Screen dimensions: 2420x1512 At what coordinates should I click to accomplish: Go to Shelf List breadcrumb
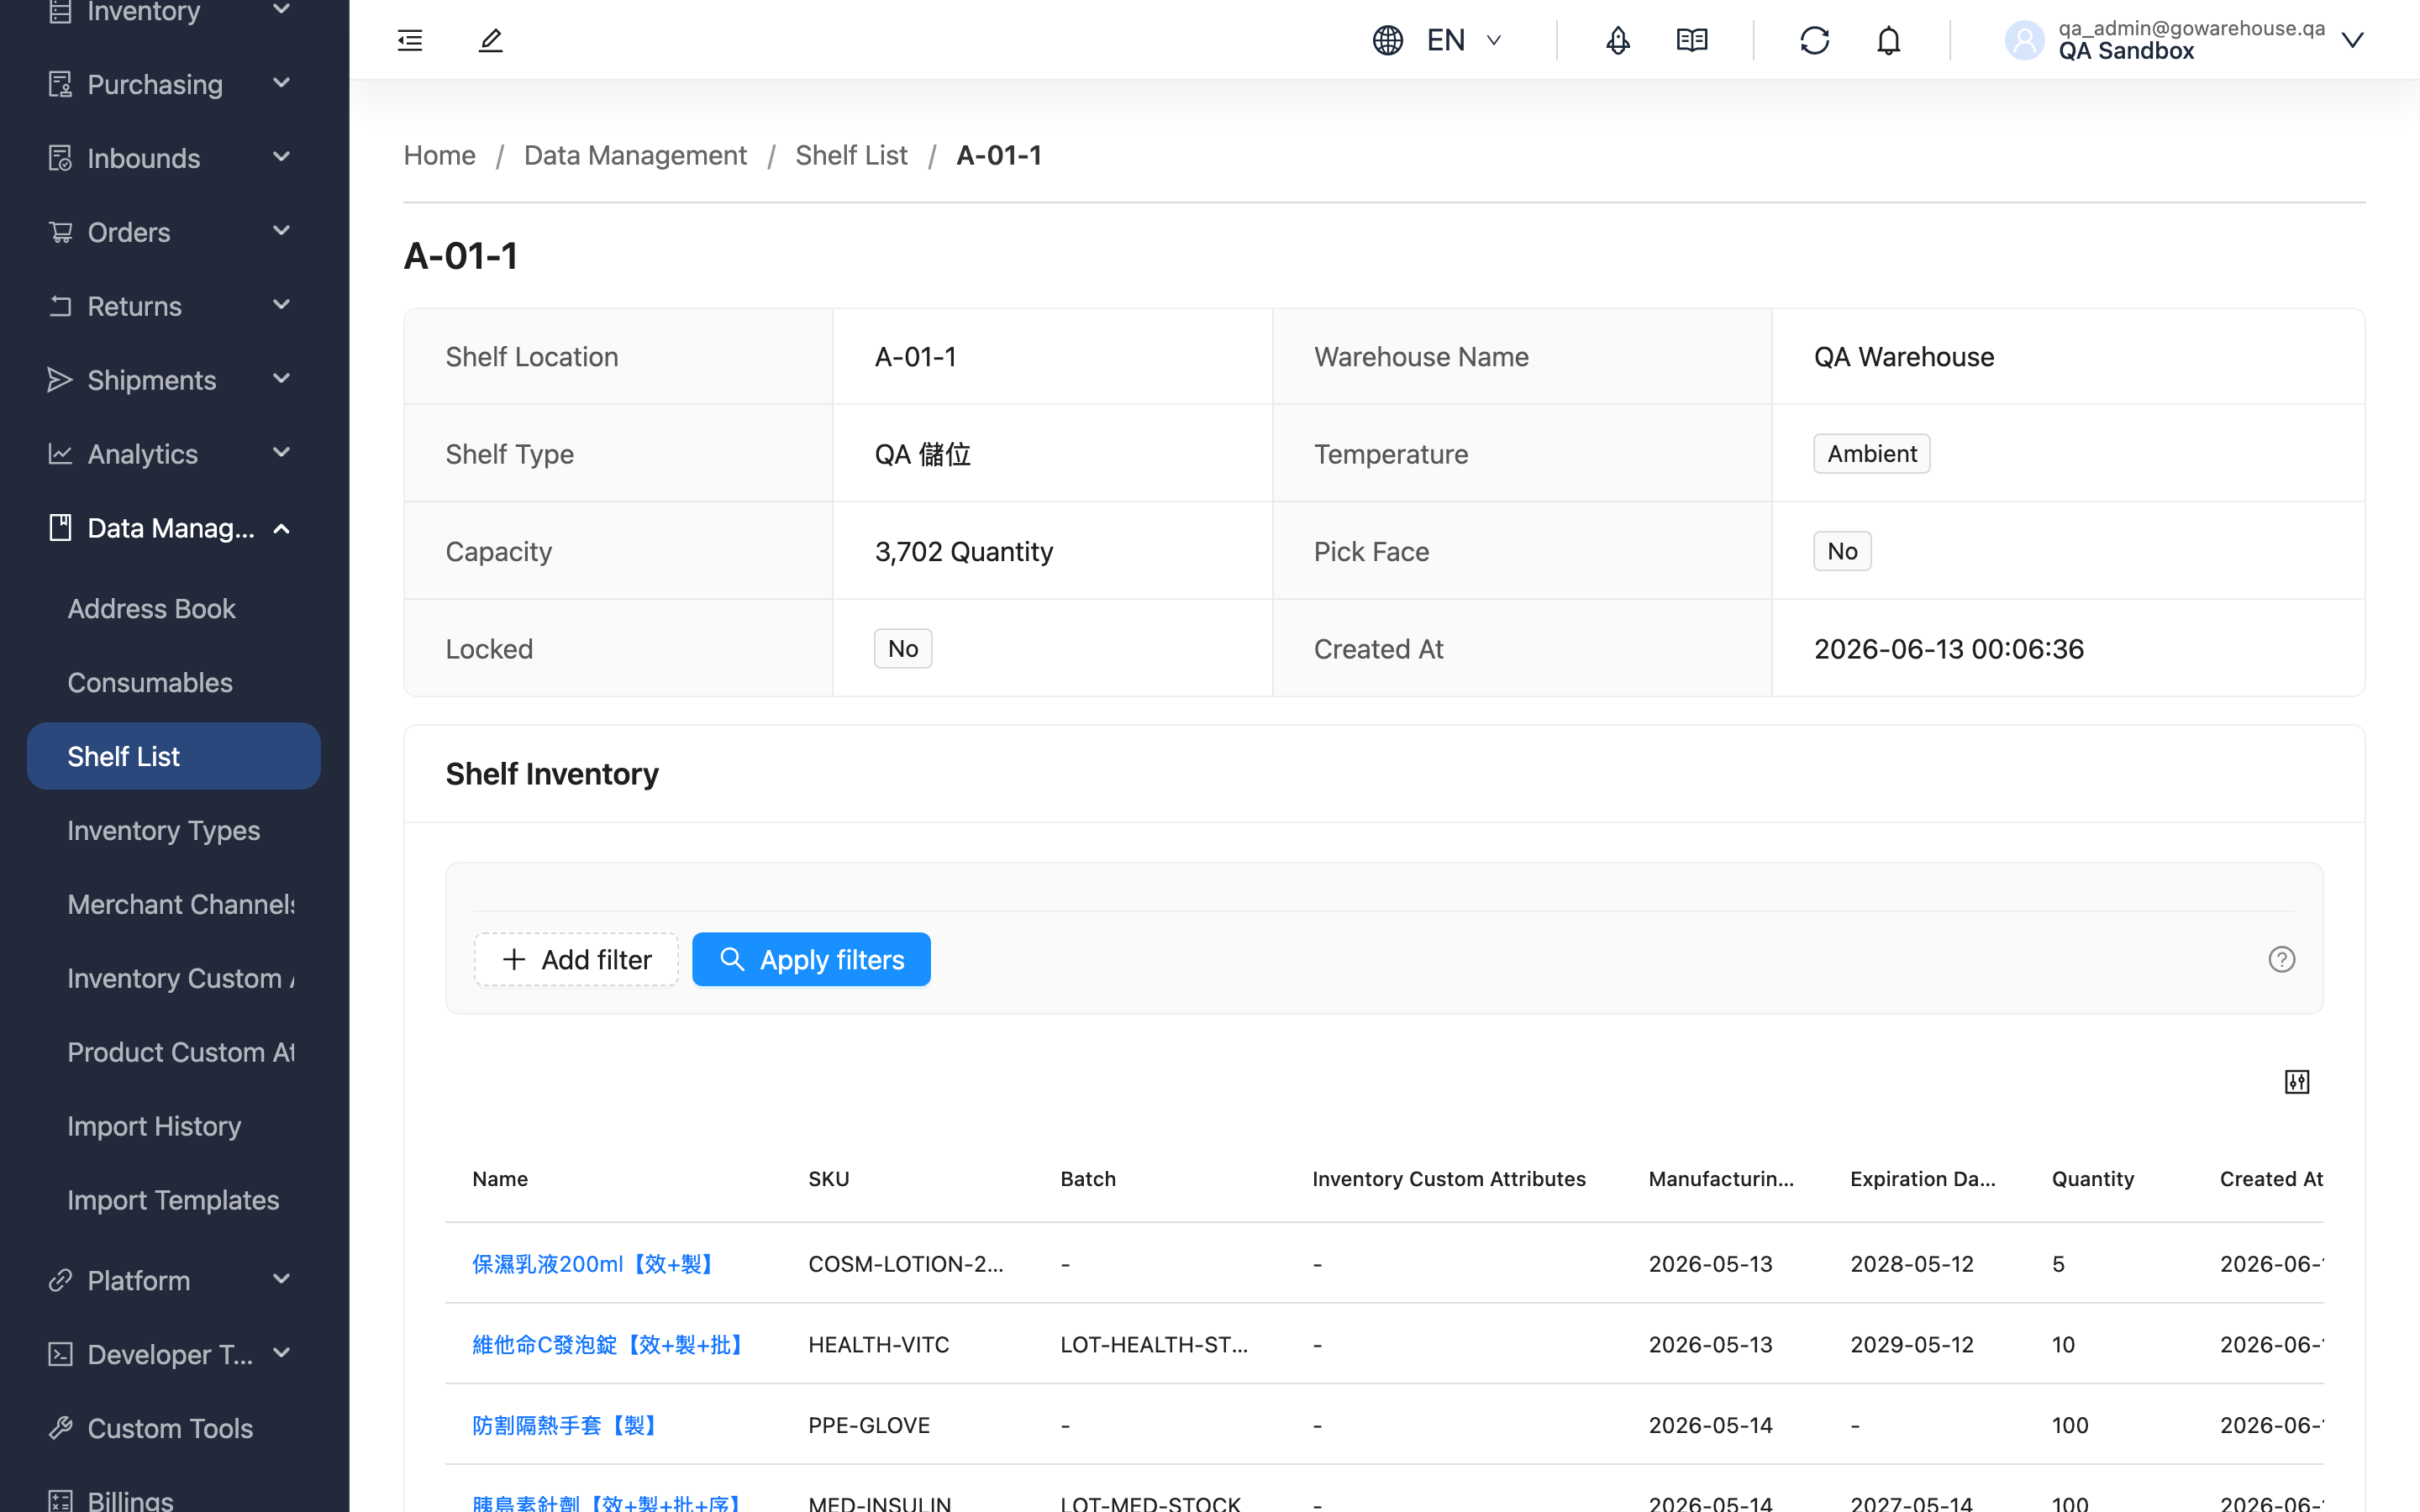pyautogui.click(x=851, y=155)
